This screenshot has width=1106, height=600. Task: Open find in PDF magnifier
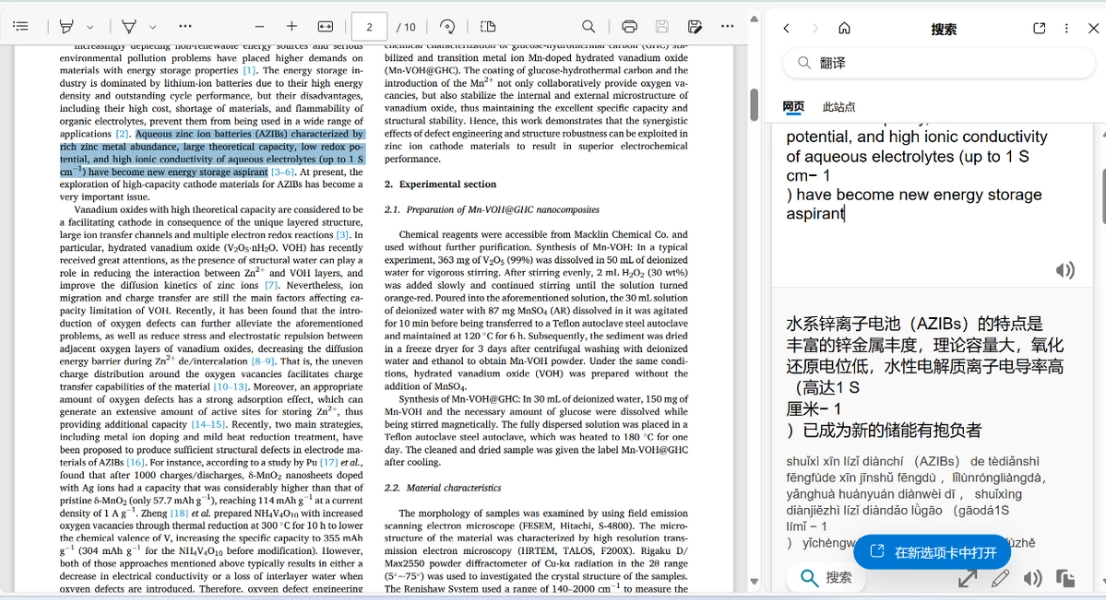click(x=588, y=27)
